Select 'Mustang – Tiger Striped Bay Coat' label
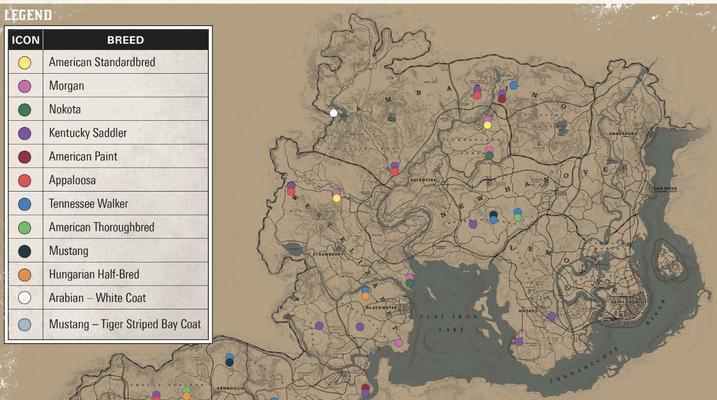Image resolution: width=717 pixels, height=400 pixels. tap(125, 324)
